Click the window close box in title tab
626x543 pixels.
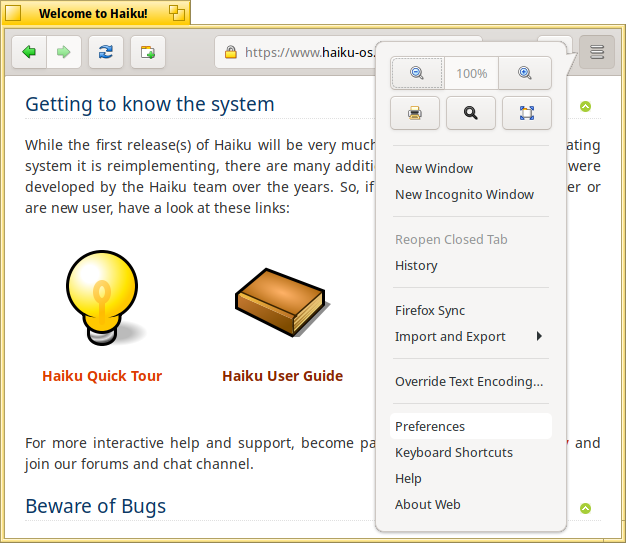tap(13, 13)
